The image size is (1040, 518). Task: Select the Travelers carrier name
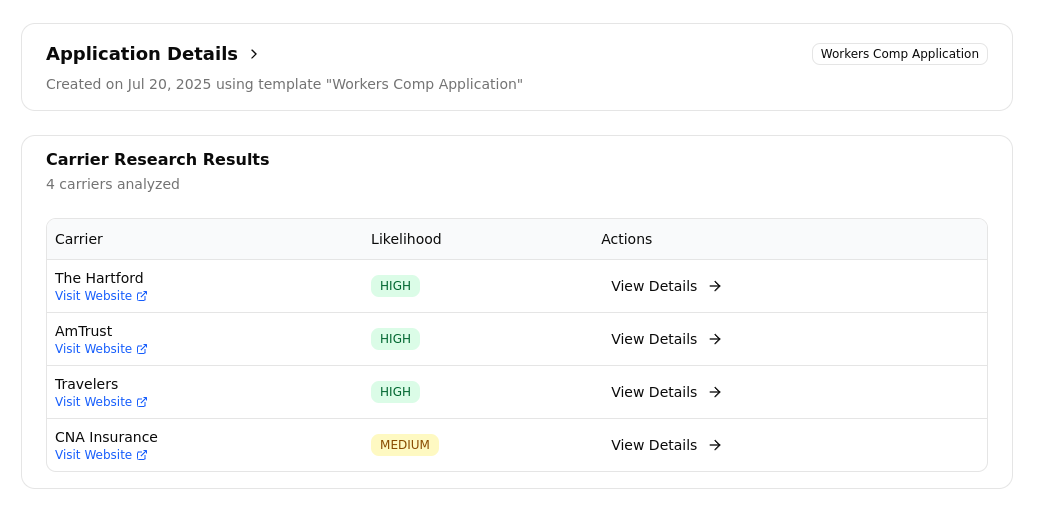click(86, 385)
